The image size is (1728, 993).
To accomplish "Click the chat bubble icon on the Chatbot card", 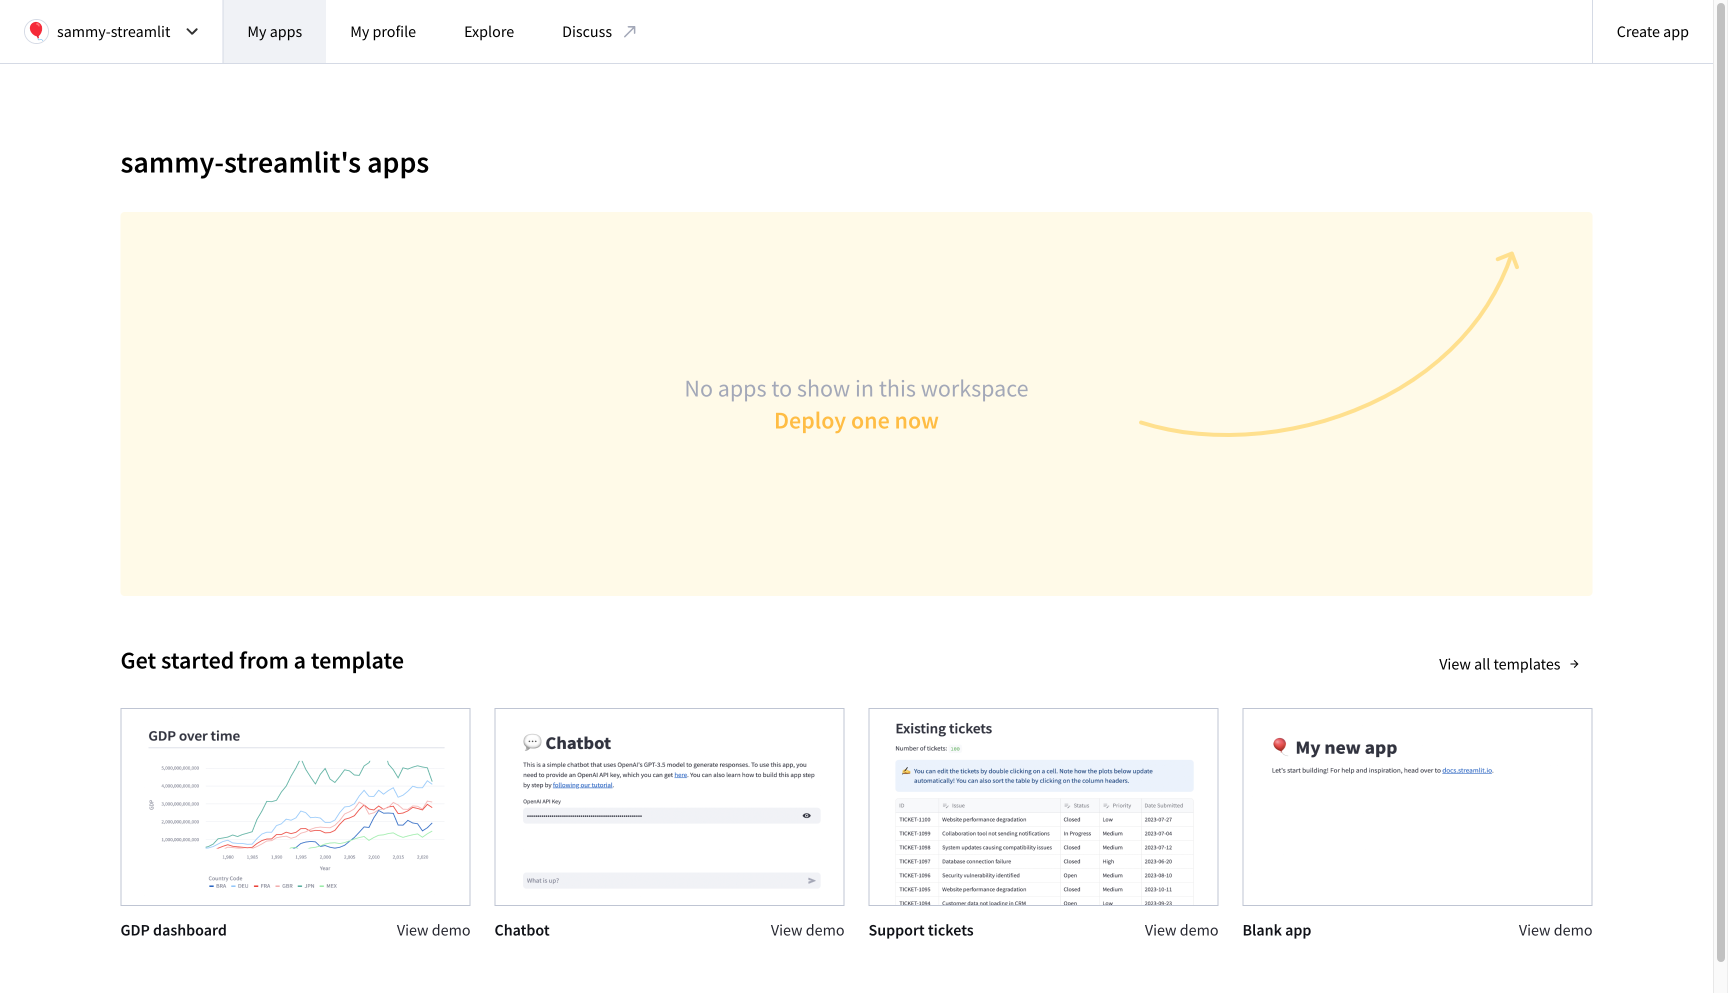I will (x=533, y=742).
